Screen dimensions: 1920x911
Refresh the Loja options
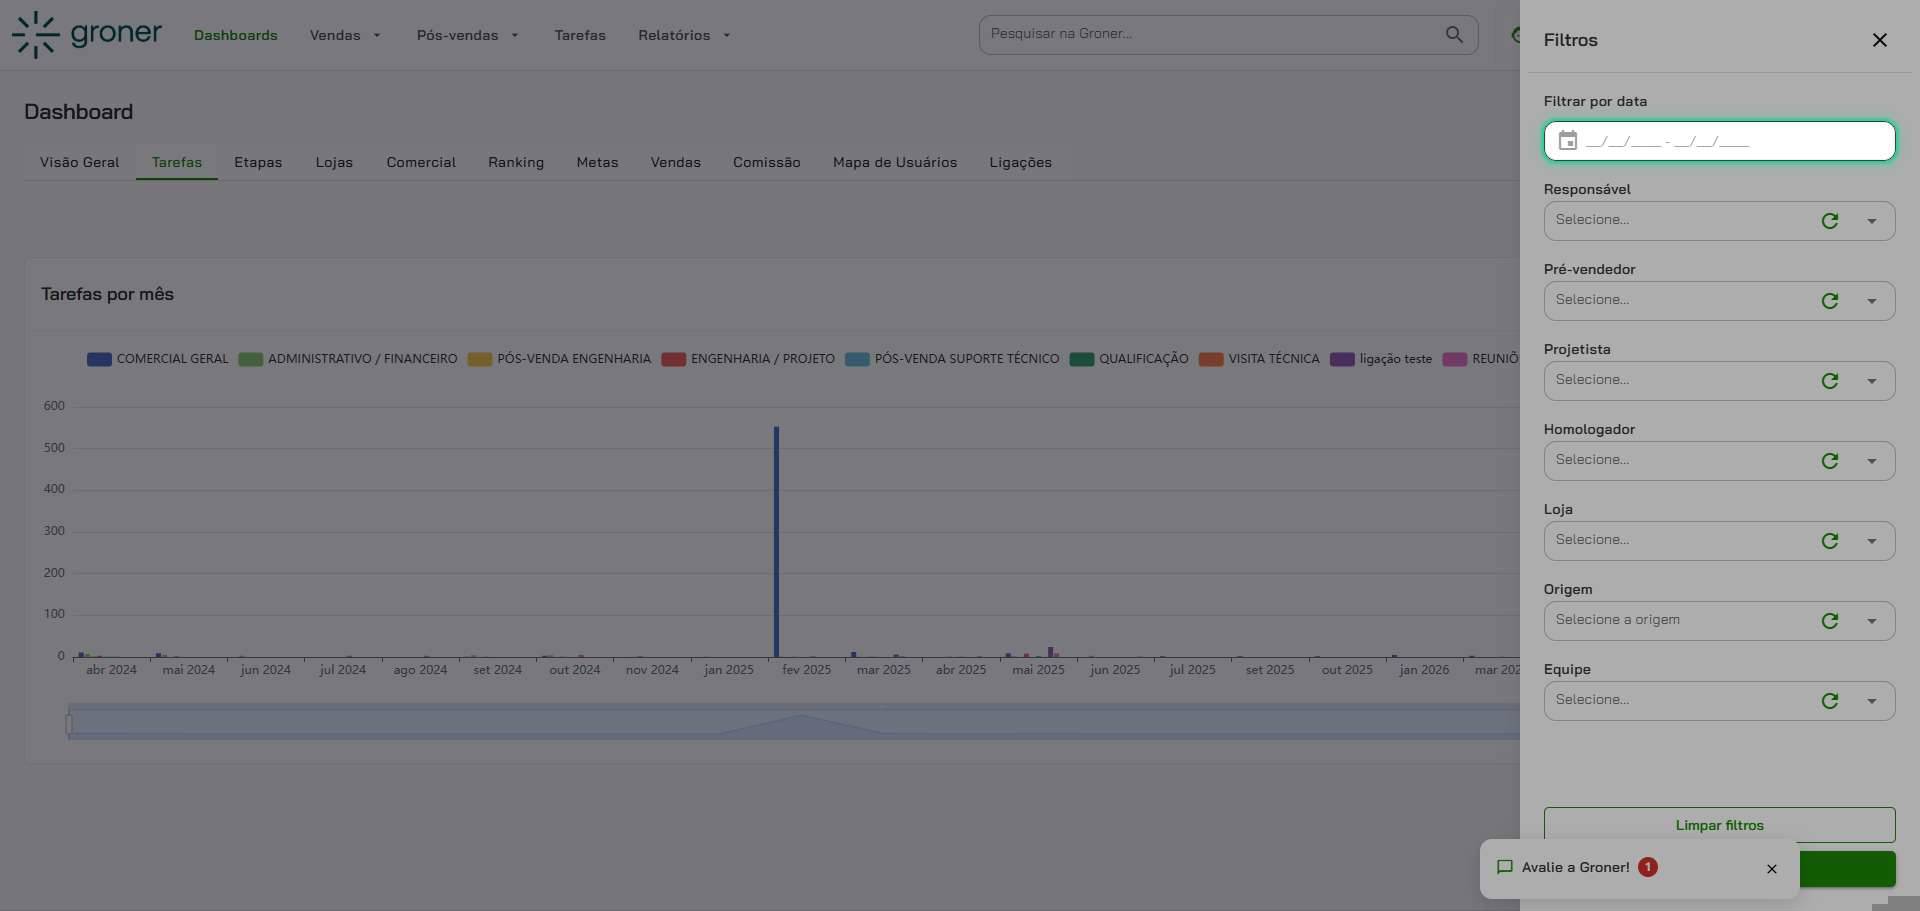1829,541
